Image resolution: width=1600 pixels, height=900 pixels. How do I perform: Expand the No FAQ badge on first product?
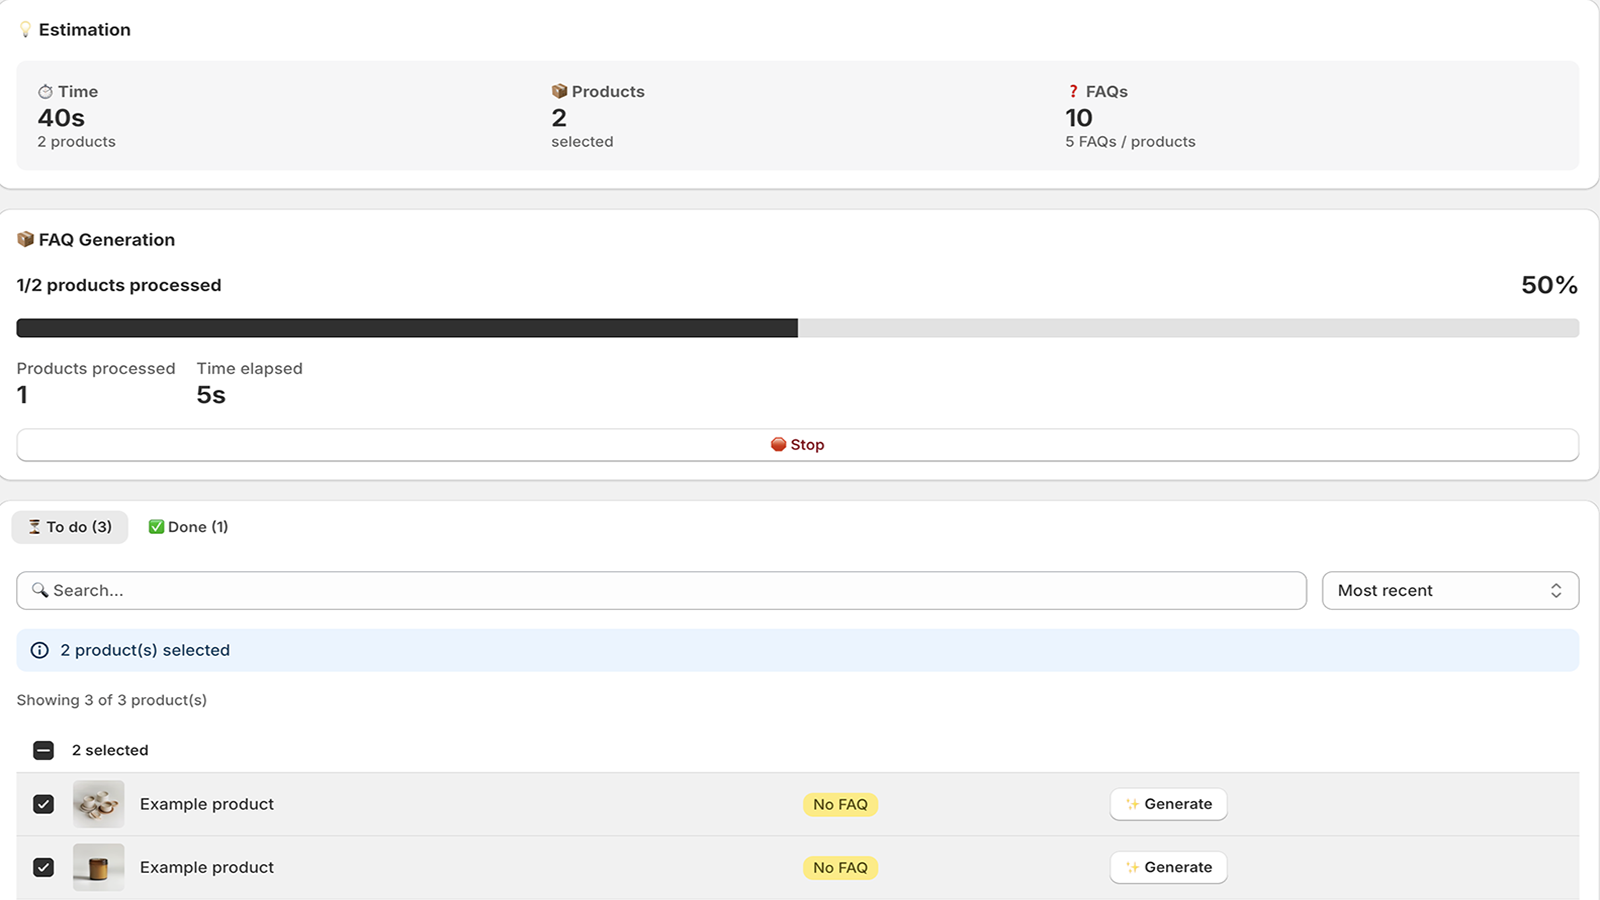point(840,803)
